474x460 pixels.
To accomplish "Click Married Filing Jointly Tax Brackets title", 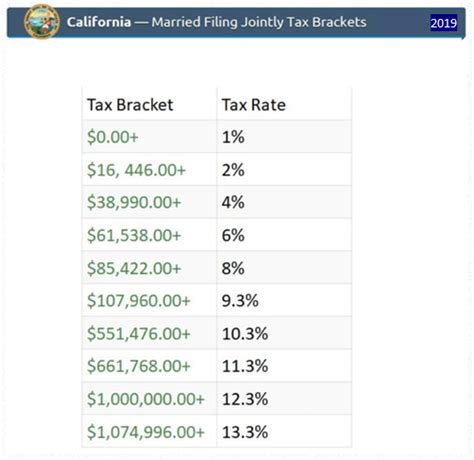I will pos(259,22).
